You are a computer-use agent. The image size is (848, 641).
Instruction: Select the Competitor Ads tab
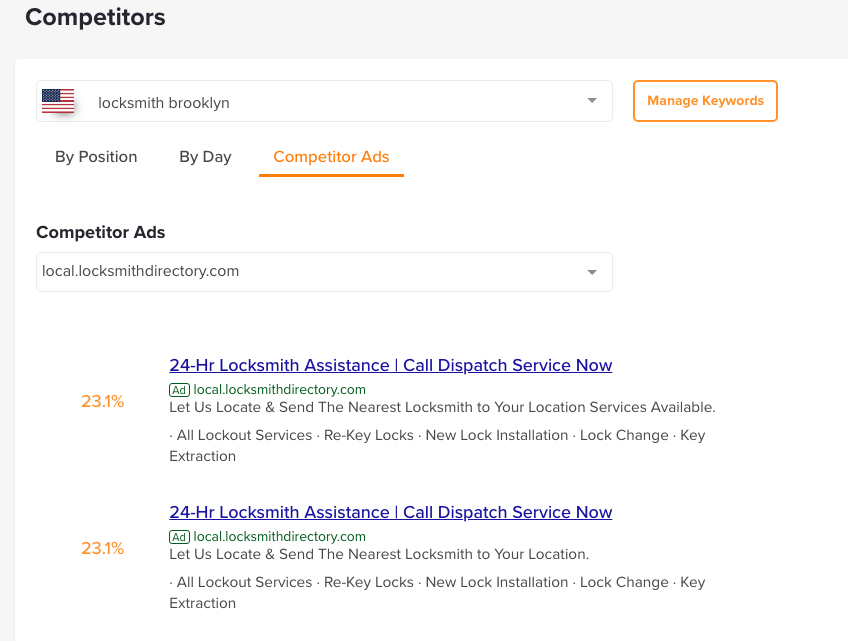332,157
